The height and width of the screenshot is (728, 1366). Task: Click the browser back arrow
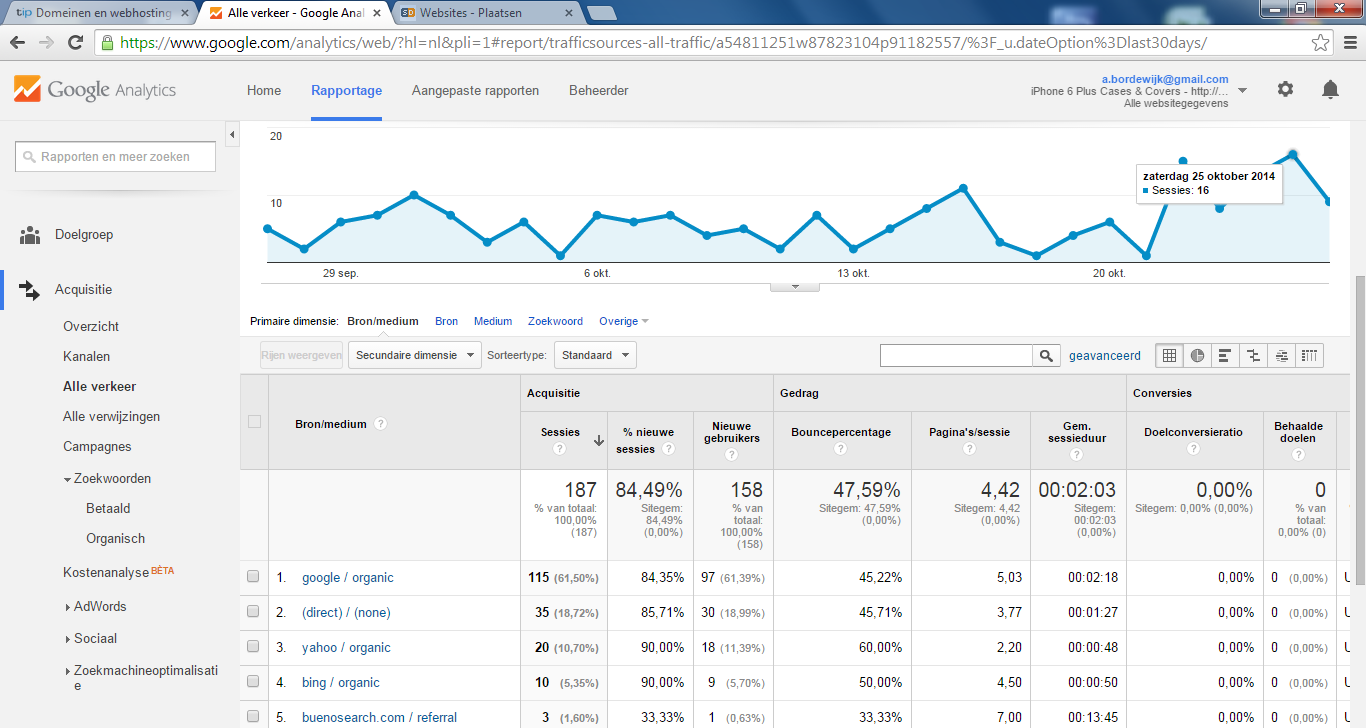17,43
